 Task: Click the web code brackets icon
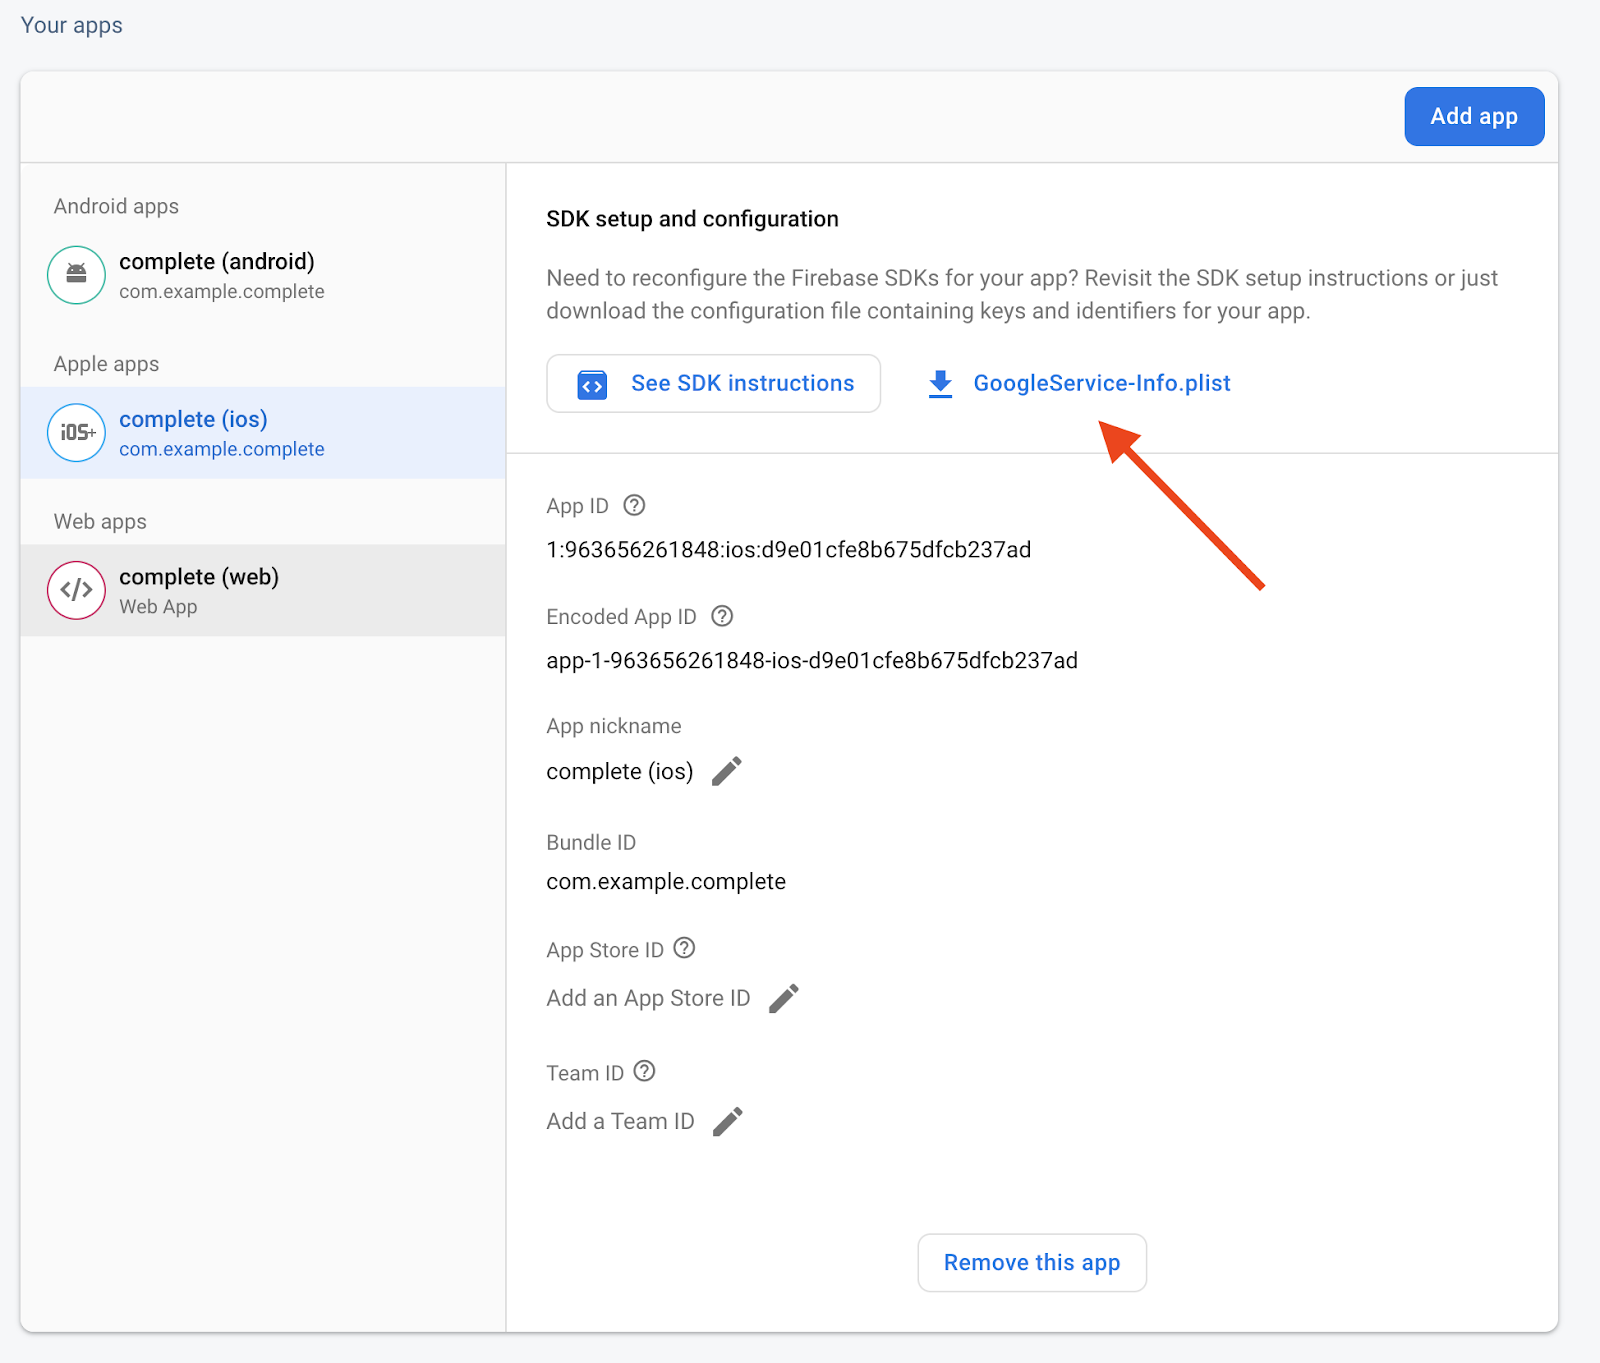tap(76, 590)
